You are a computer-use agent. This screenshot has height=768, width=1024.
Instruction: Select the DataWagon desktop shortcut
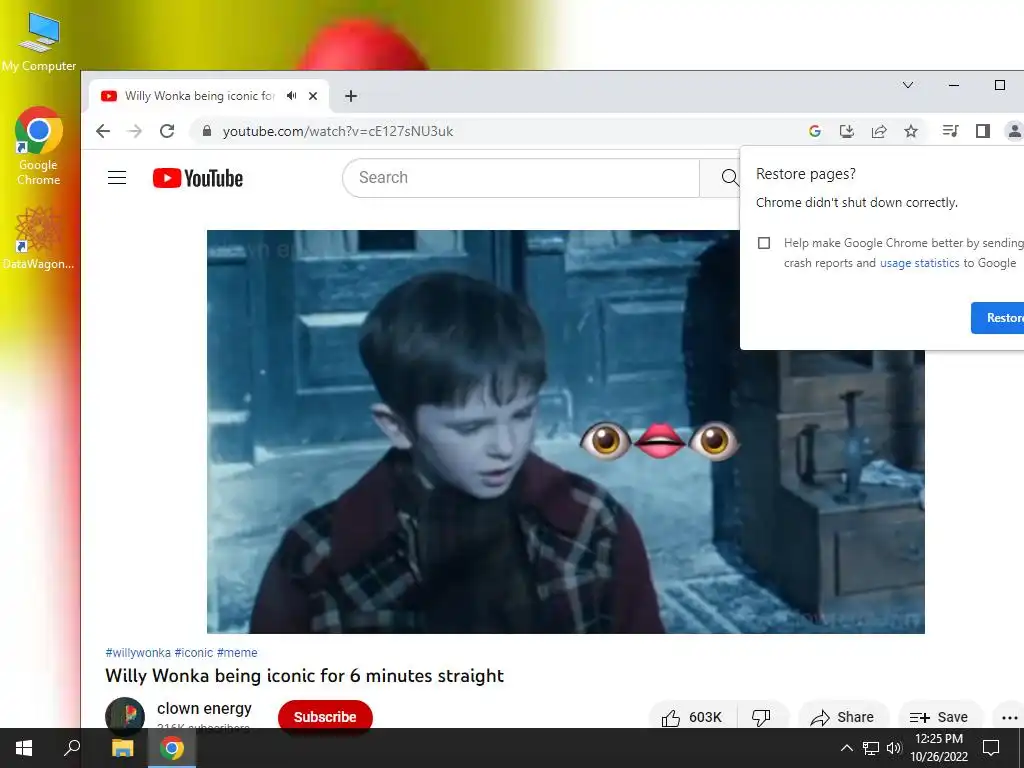39,238
